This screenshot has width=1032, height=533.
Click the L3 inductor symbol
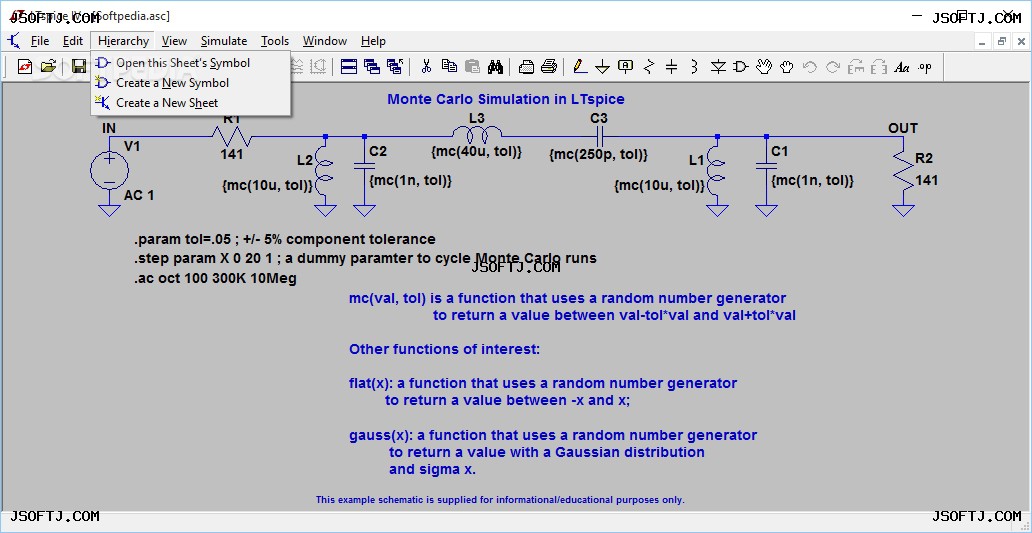pyautogui.click(x=477, y=134)
